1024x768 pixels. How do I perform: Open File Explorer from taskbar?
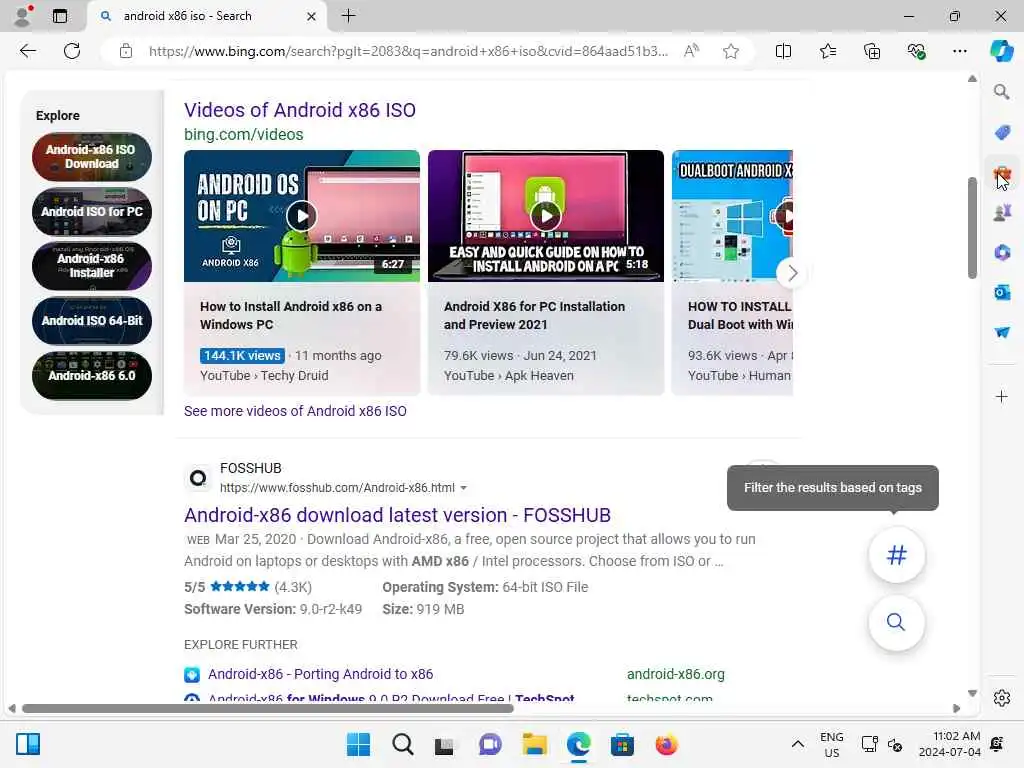[x=535, y=744]
